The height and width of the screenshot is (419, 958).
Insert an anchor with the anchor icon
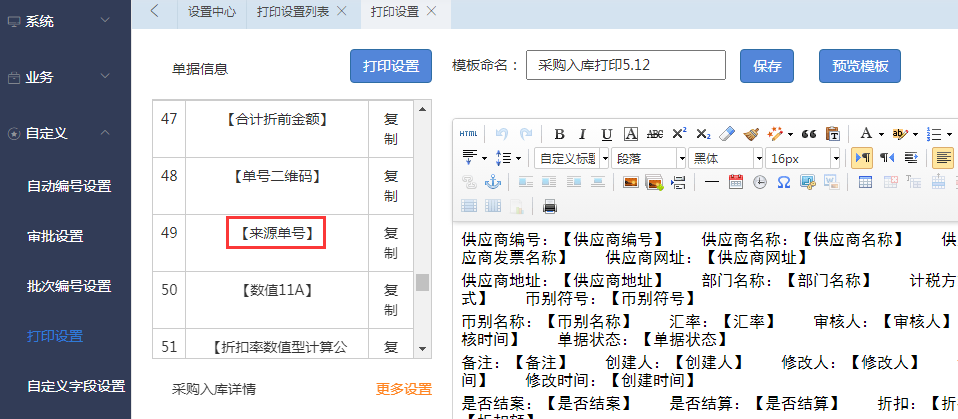[x=492, y=182]
